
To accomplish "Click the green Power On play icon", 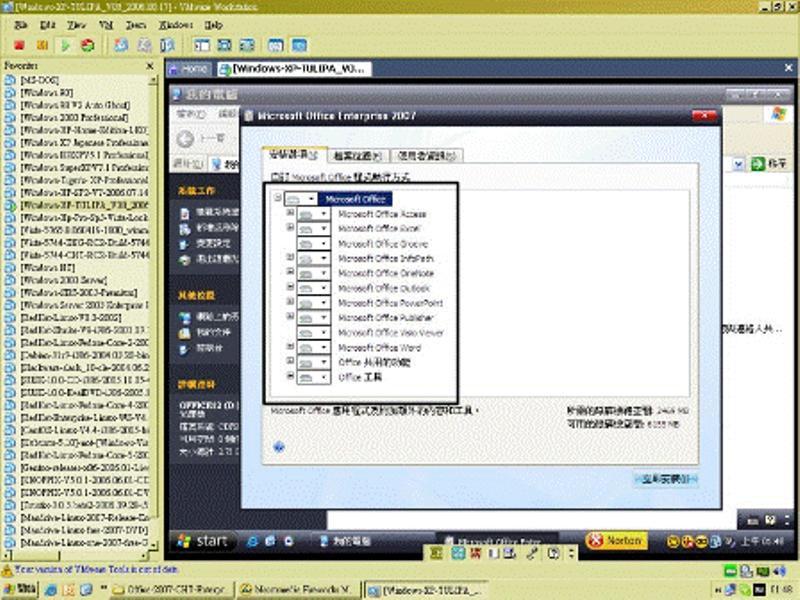I will pos(65,45).
